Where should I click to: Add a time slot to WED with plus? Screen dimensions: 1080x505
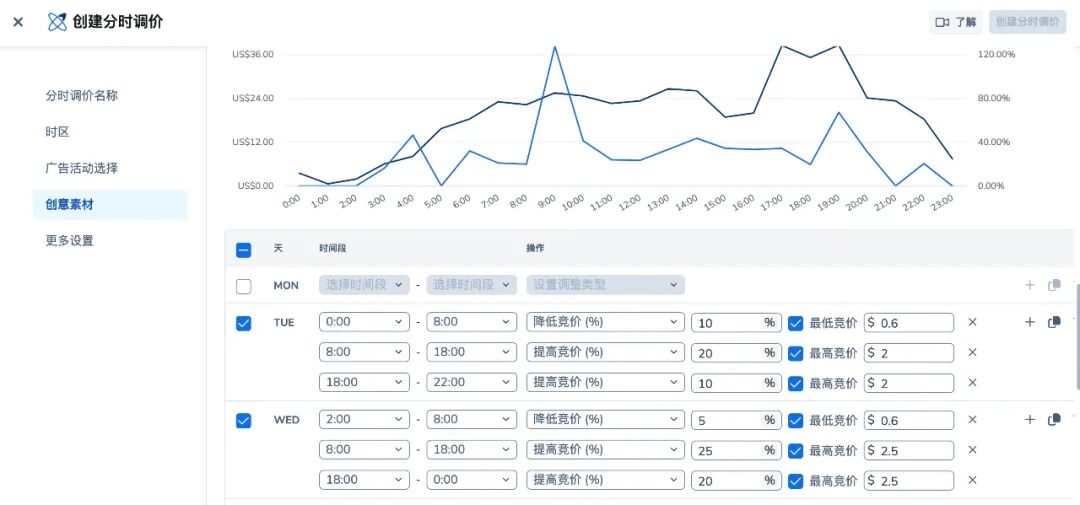click(1030, 420)
